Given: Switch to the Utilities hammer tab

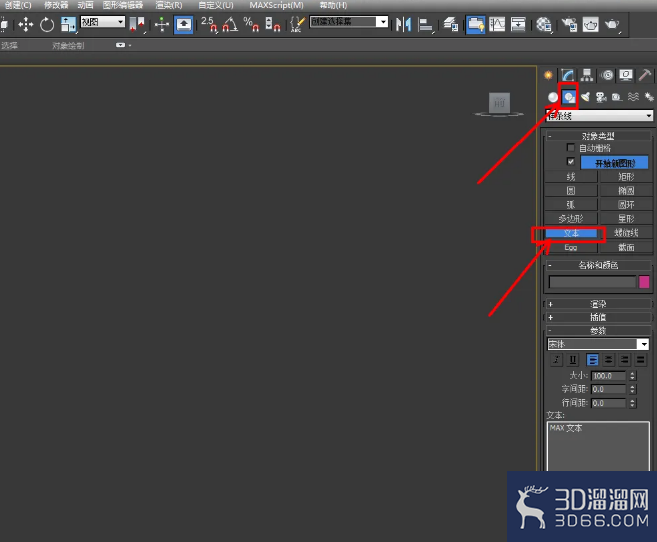Looking at the screenshot, I should (x=645, y=75).
